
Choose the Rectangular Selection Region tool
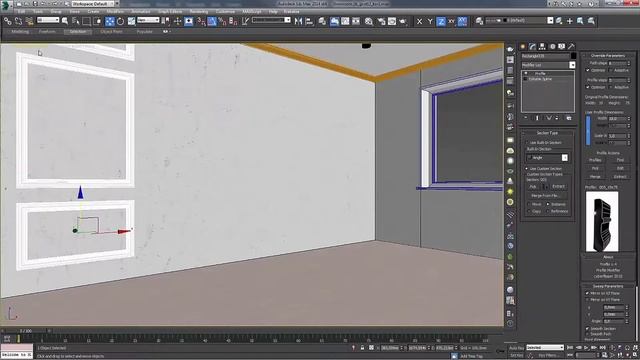click(x=87, y=21)
